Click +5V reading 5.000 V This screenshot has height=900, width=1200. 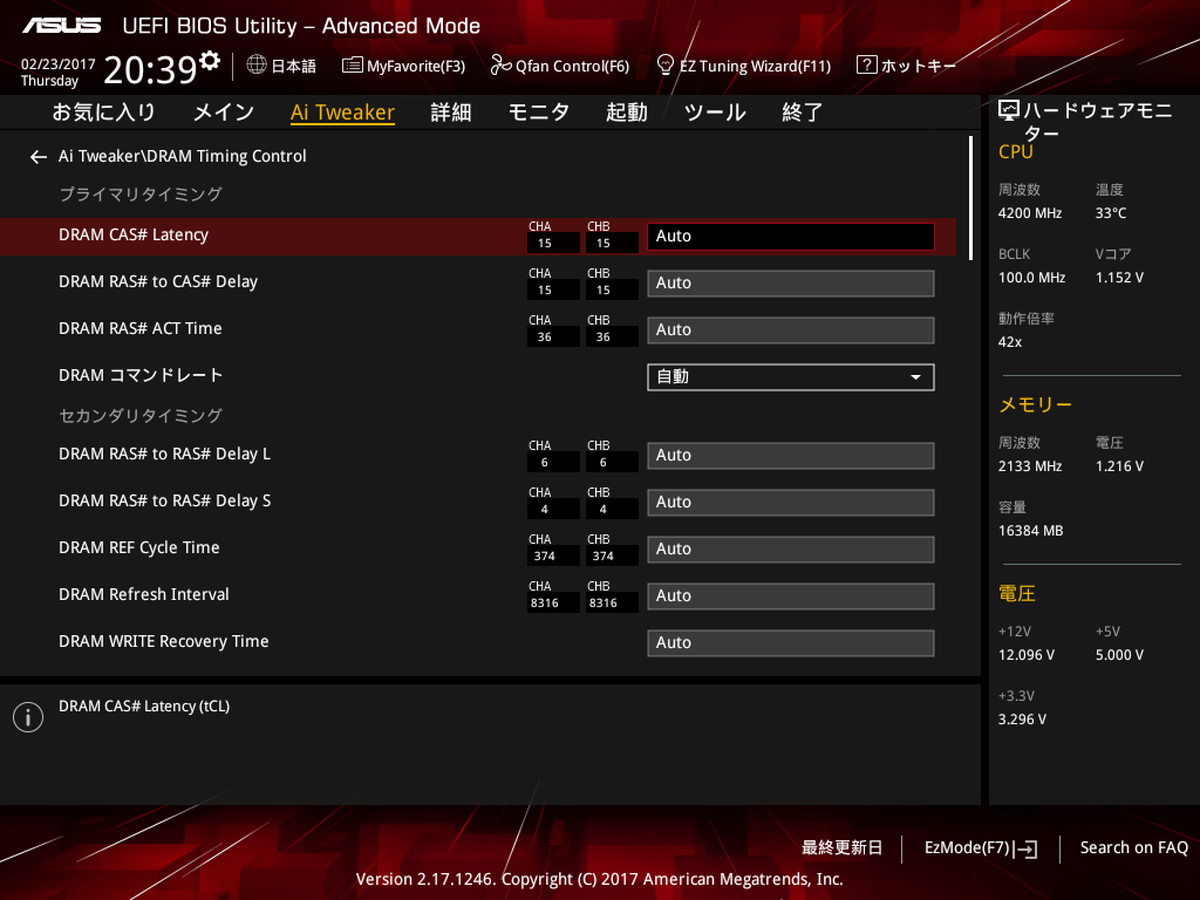(x=1120, y=655)
